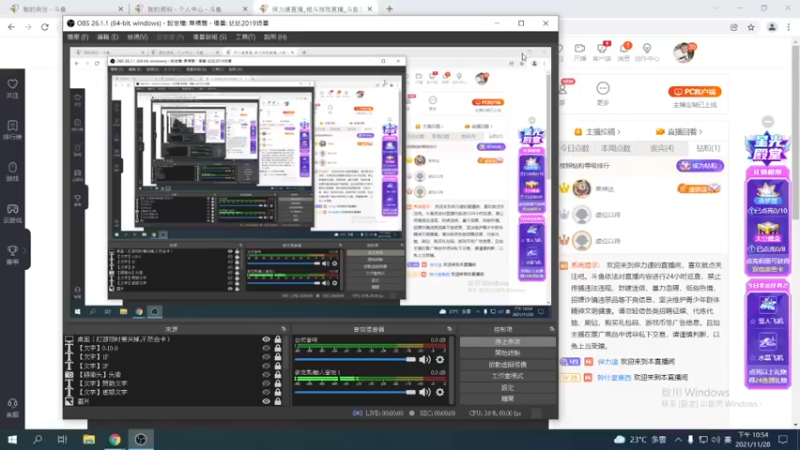Viewport: 800px width, 450px height.
Task: Click orange PC客户端 button
Action: click(x=695, y=92)
